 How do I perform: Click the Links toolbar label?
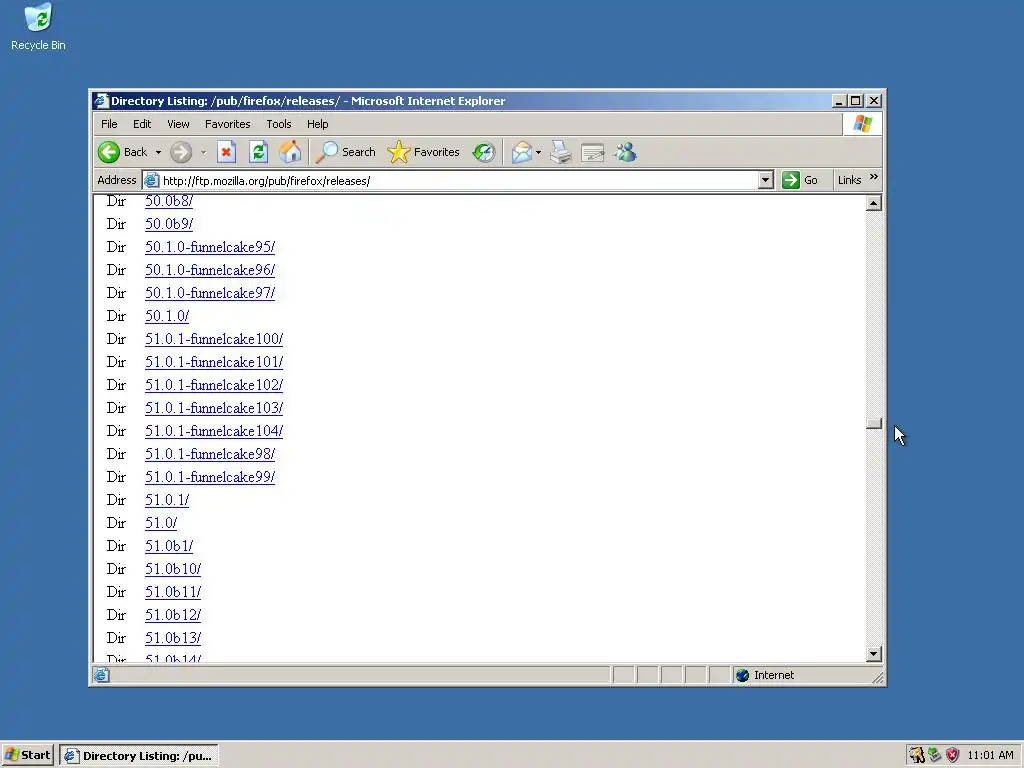[x=849, y=180]
